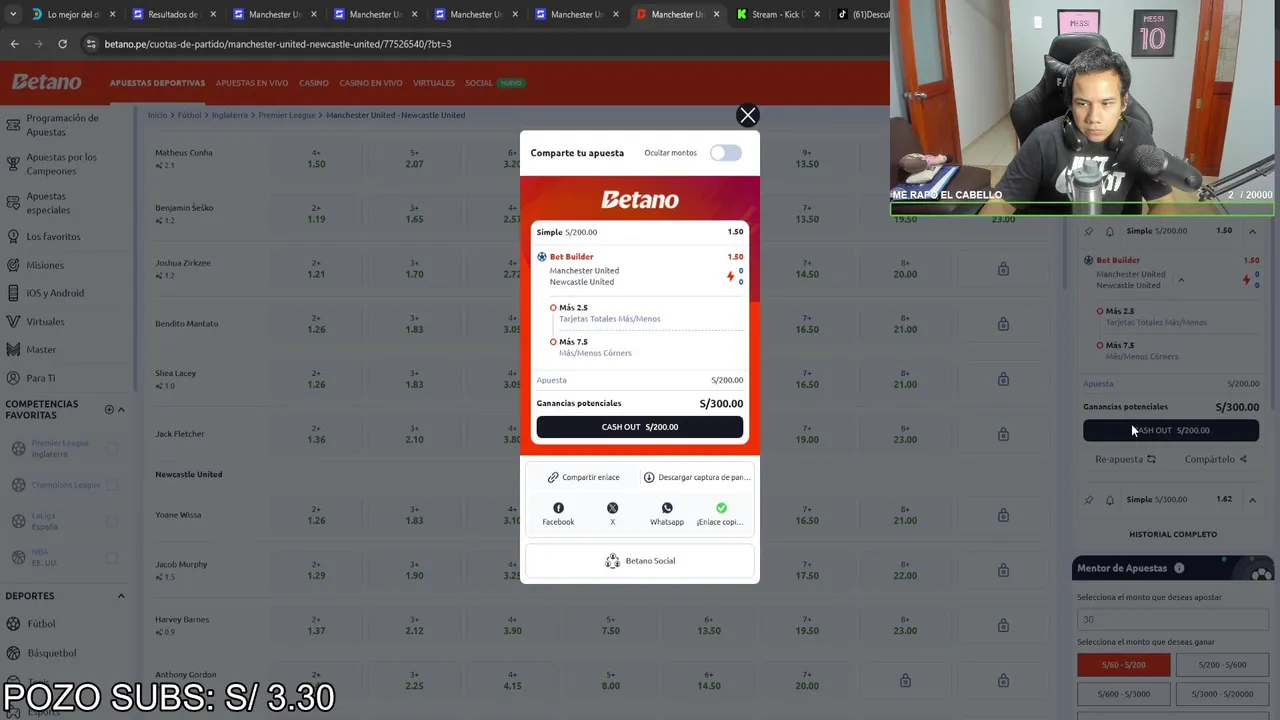
Task: Expand the Simple S/300.00 bet
Action: pos(1252,499)
